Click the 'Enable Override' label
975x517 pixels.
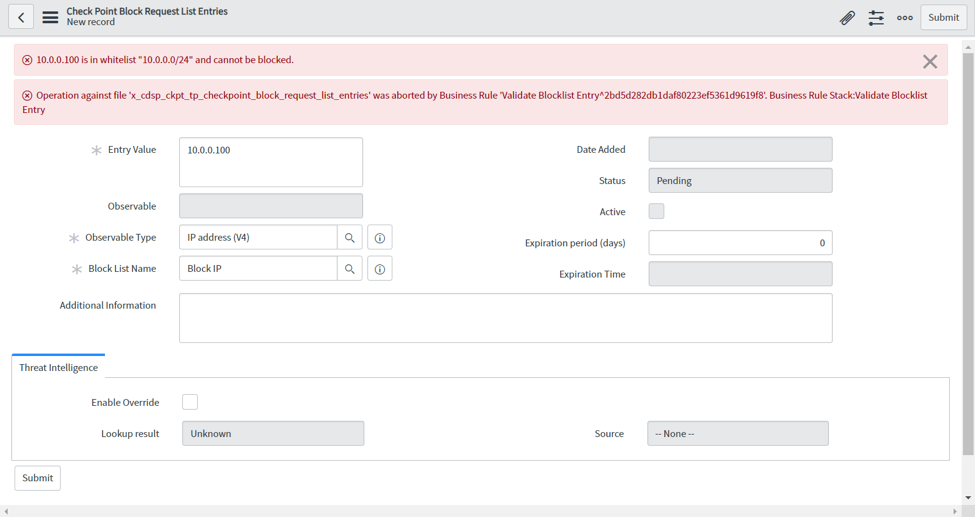pos(125,403)
